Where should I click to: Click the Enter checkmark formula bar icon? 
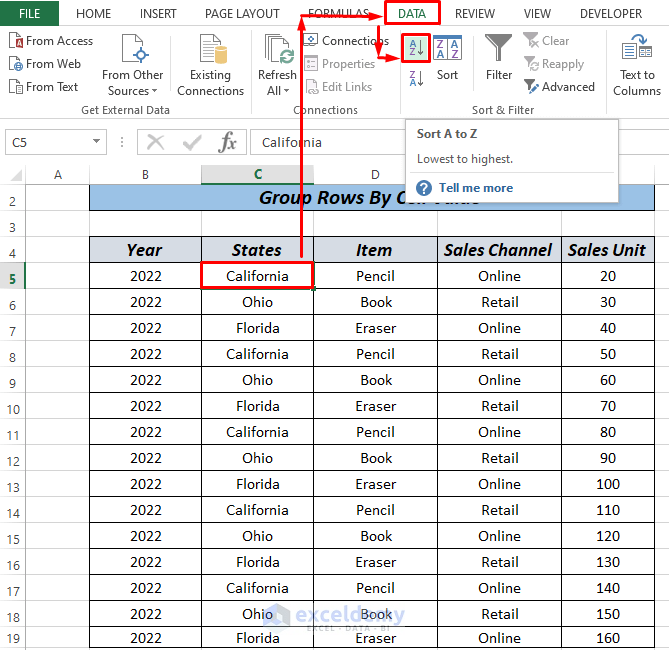(x=192, y=142)
